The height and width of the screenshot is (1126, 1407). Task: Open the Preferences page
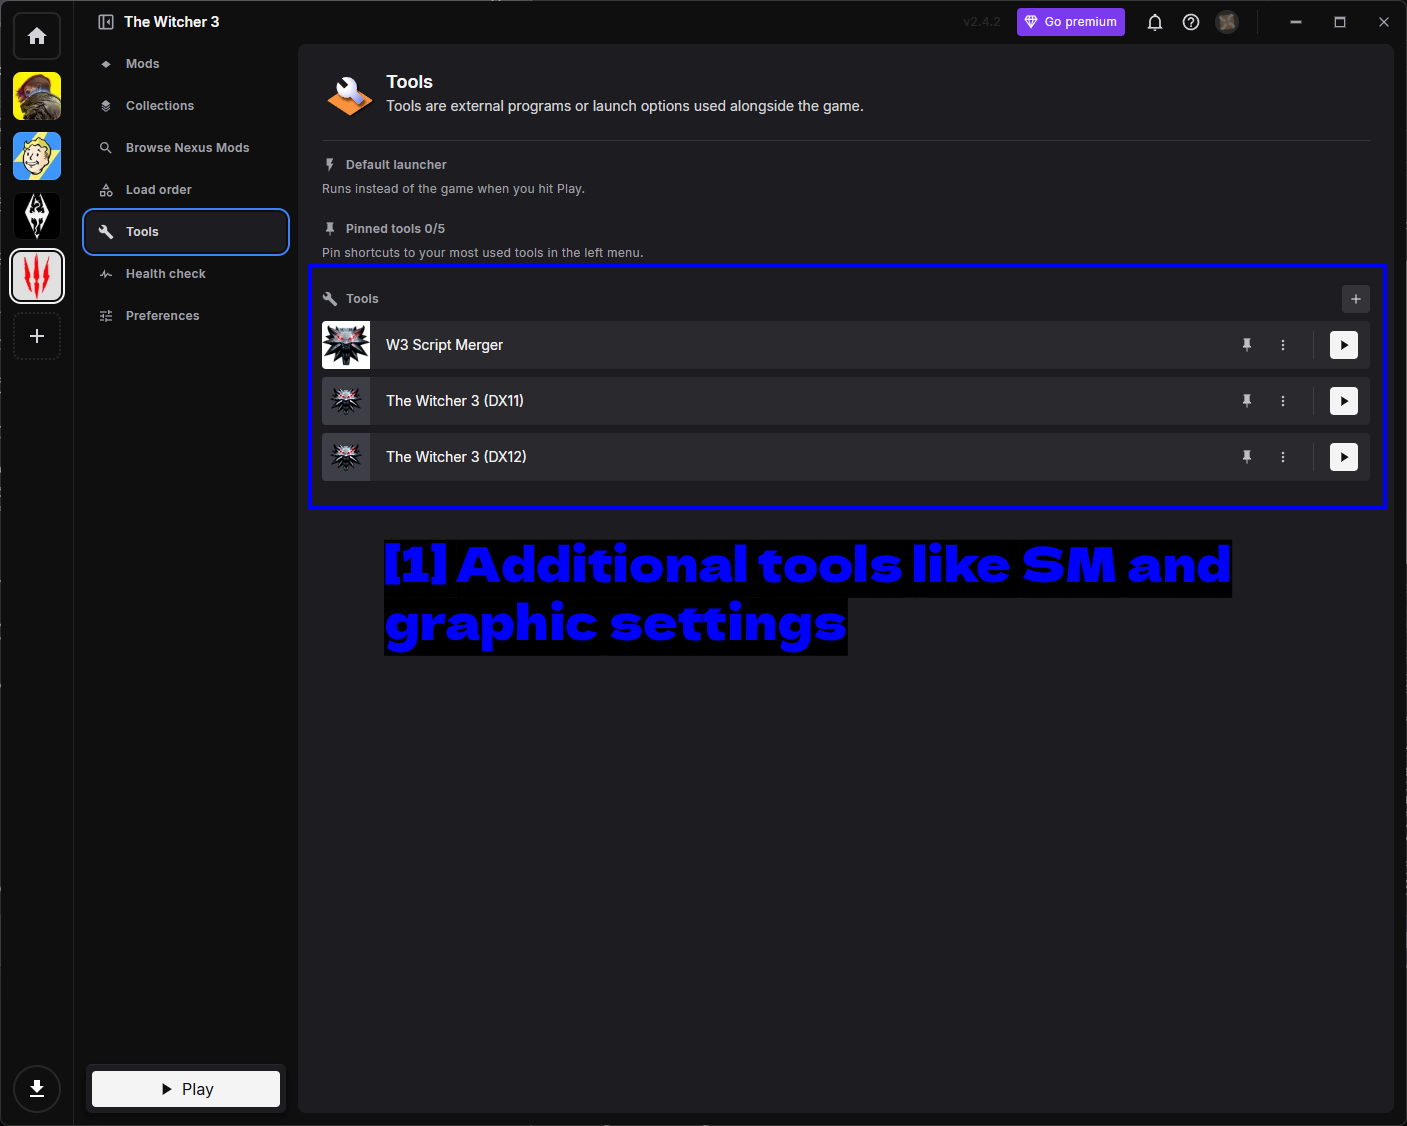[x=186, y=316]
